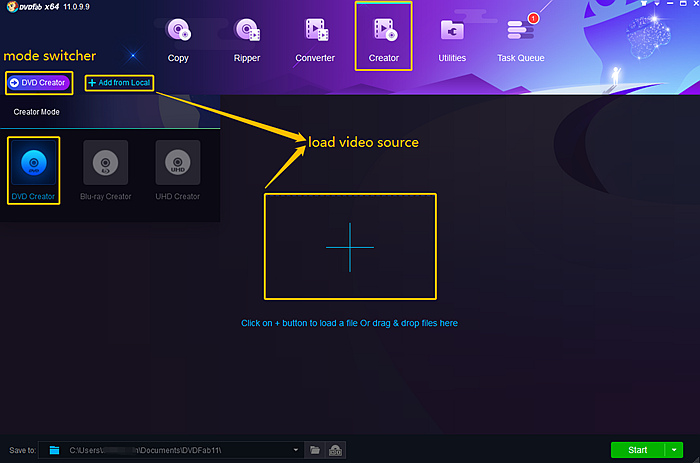Choose ISO image output icon
Viewport: 700px width, 463px height.
pyautogui.click(x=335, y=450)
